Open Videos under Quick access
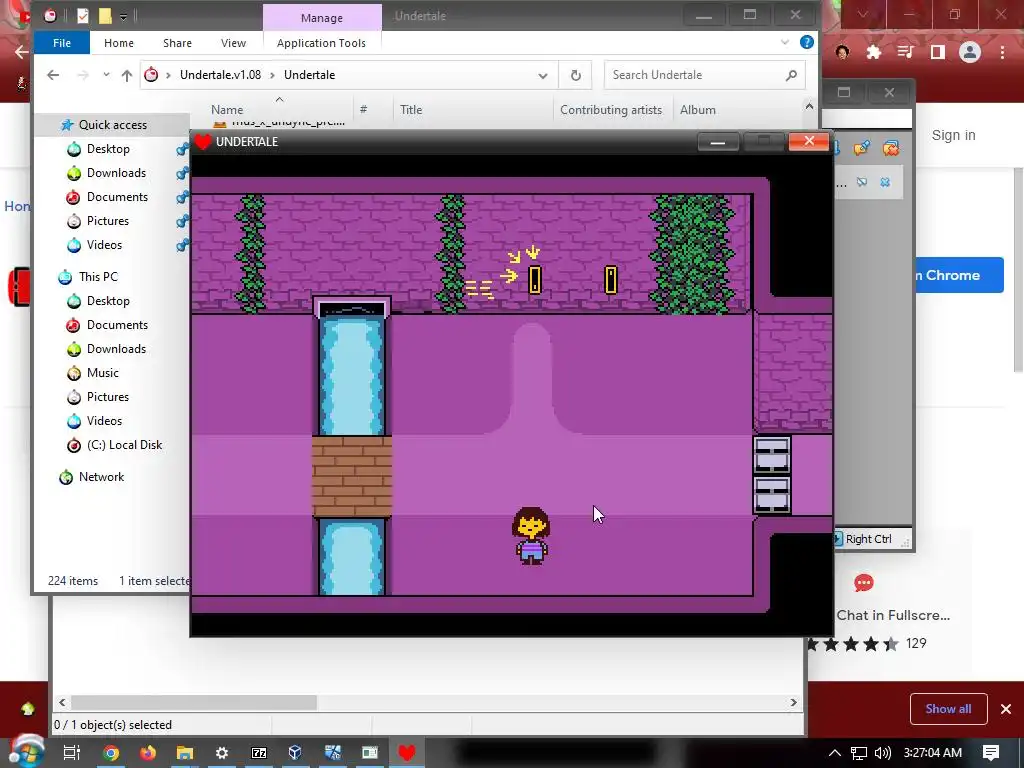This screenshot has height=768, width=1024. point(104,245)
